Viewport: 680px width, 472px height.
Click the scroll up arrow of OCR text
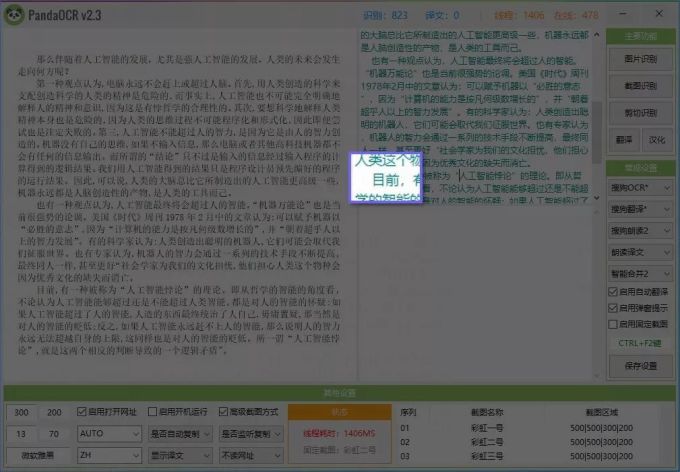[597, 34]
